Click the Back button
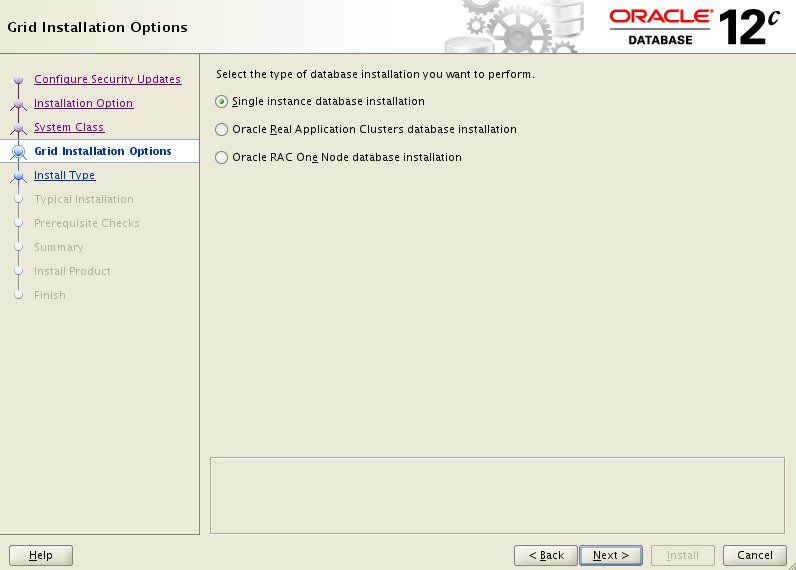The image size is (796, 570). (546, 555)
